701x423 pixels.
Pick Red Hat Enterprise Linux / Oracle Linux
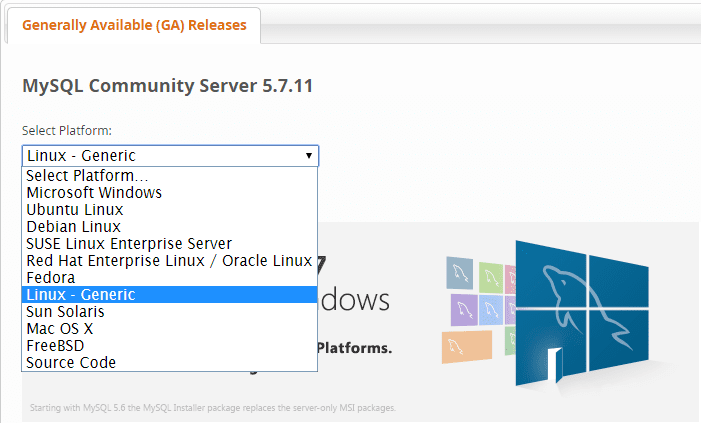tap(169, 261)
